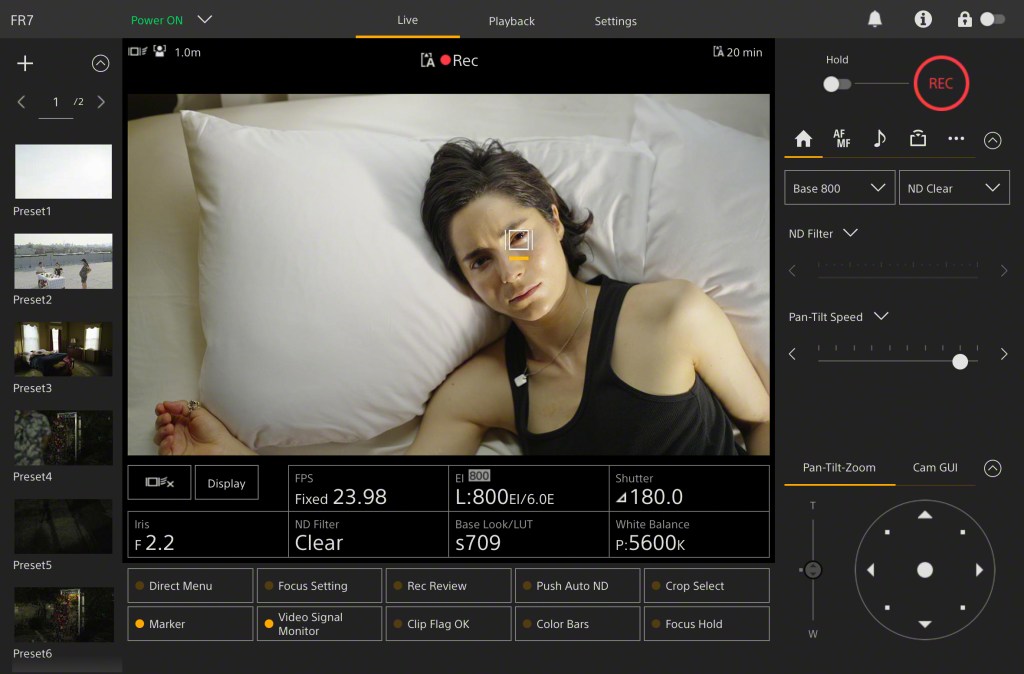Open the ND Clear dropdown

(x=954, y=187)
